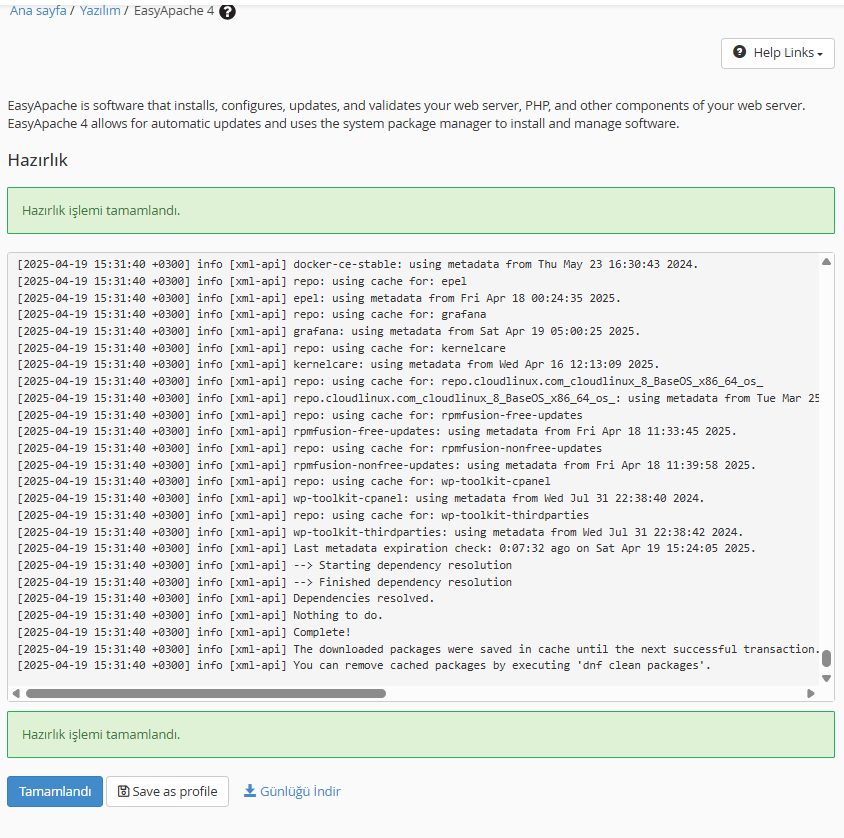Screen dimensions: 844x838
Task: Click the vertical scrollbar thumb of the log
Action: (x=826, y=658)
